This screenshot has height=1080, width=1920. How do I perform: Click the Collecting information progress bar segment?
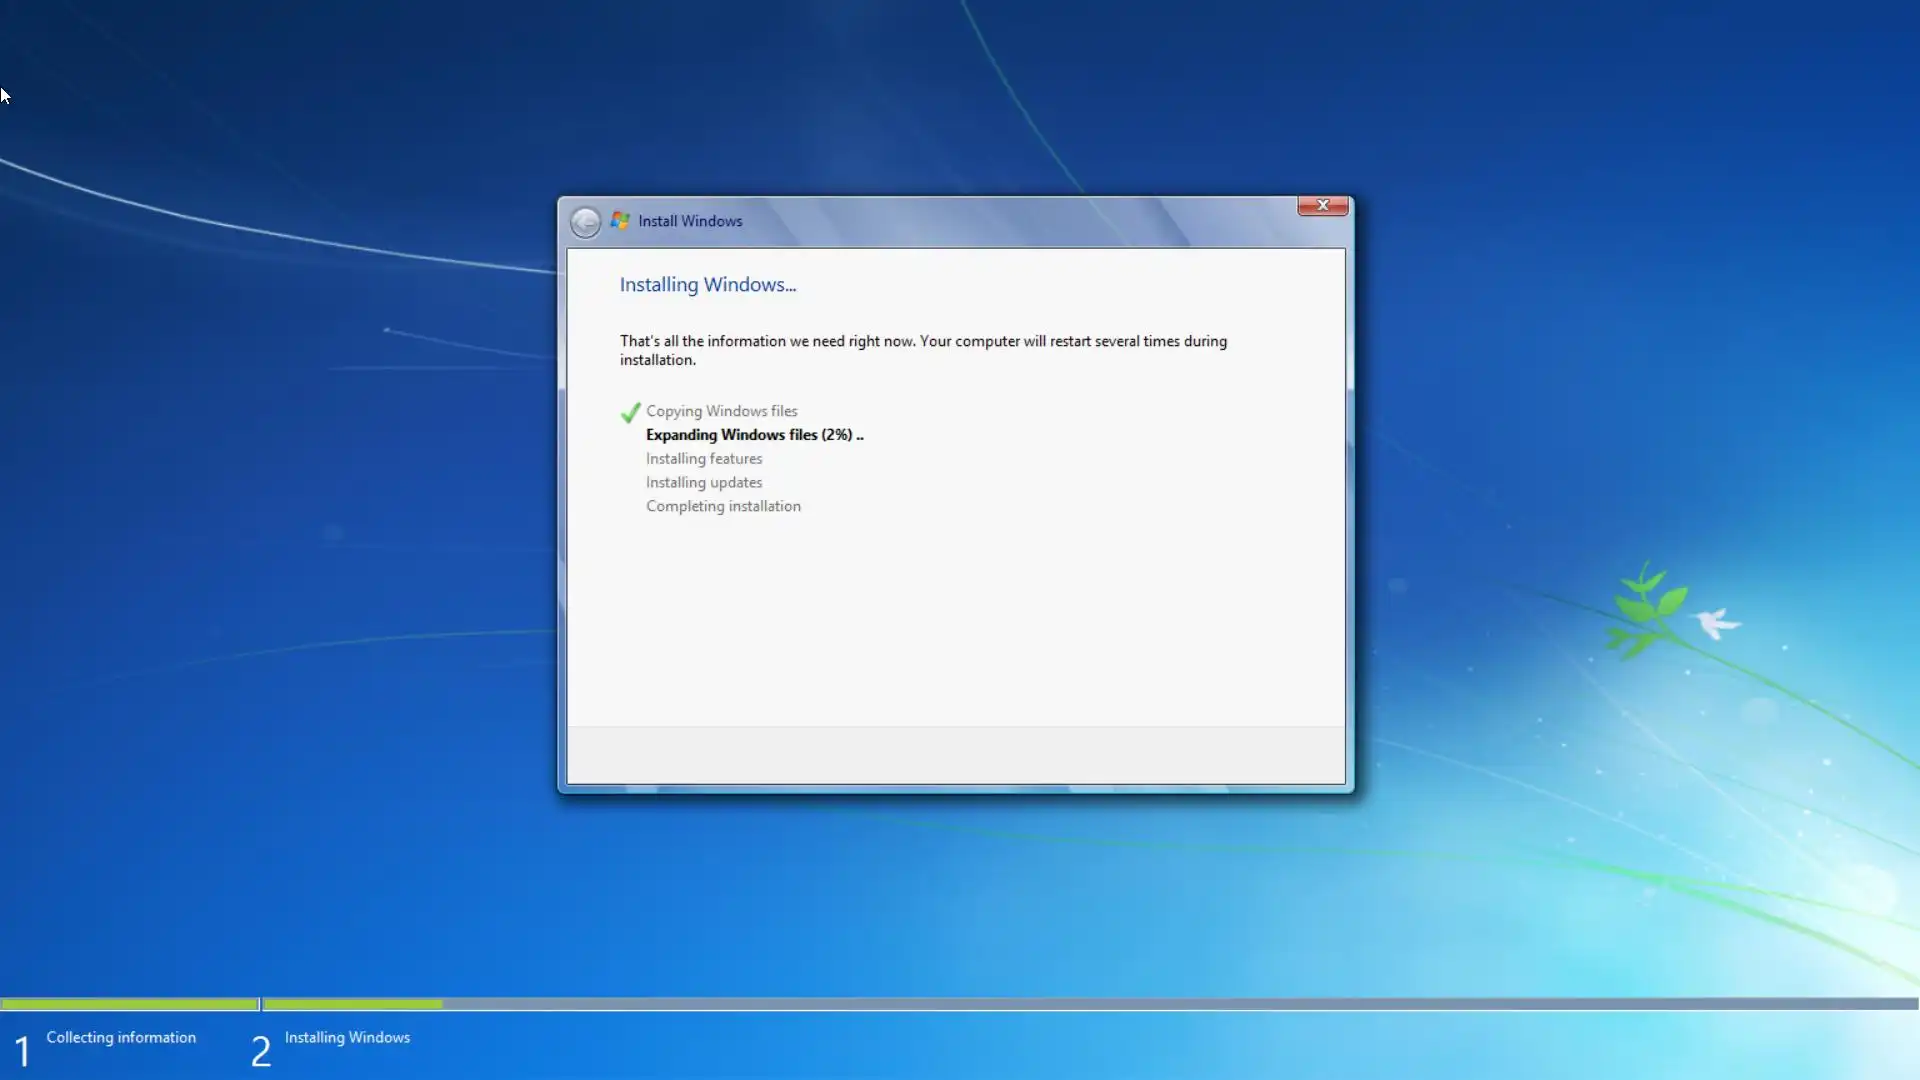[130, 1004]
